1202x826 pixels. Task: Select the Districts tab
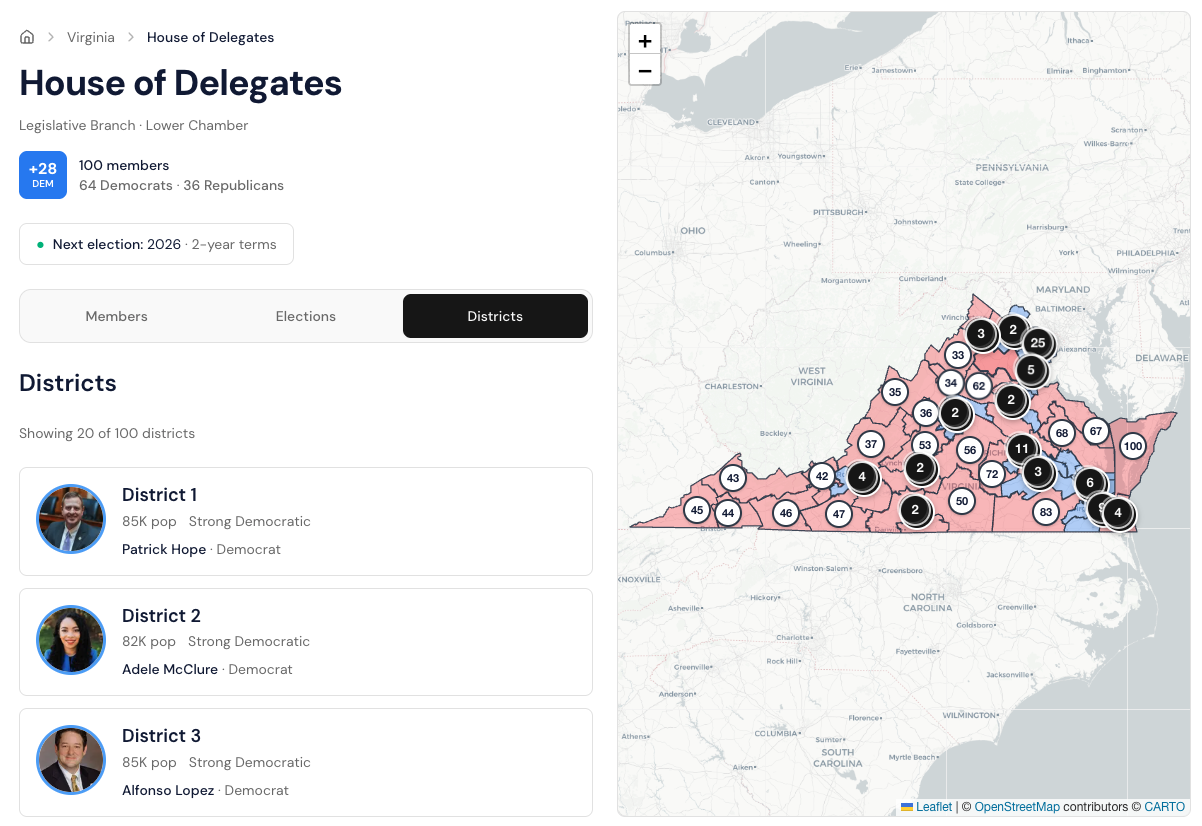pyautogui.click(x=495, y=316)
